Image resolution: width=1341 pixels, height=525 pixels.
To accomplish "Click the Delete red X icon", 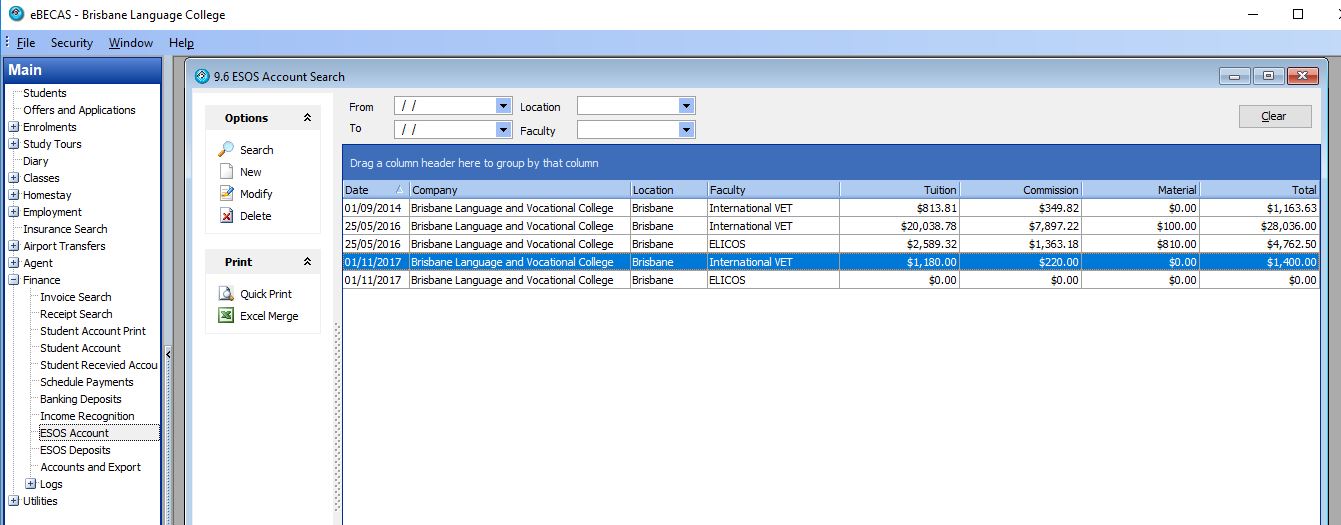I will 226,216.
